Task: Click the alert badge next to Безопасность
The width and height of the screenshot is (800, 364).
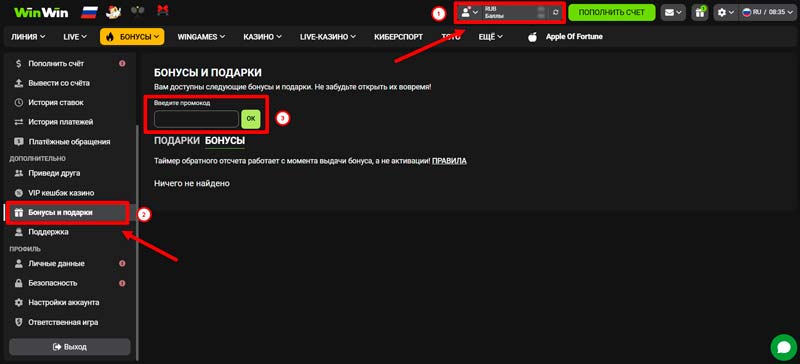Action: coord(122,283)
